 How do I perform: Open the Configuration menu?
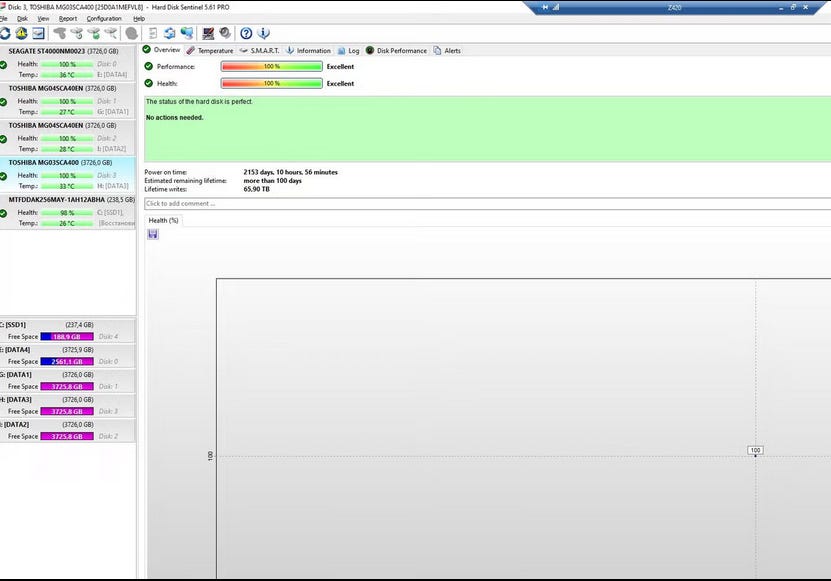click(104, 19)
